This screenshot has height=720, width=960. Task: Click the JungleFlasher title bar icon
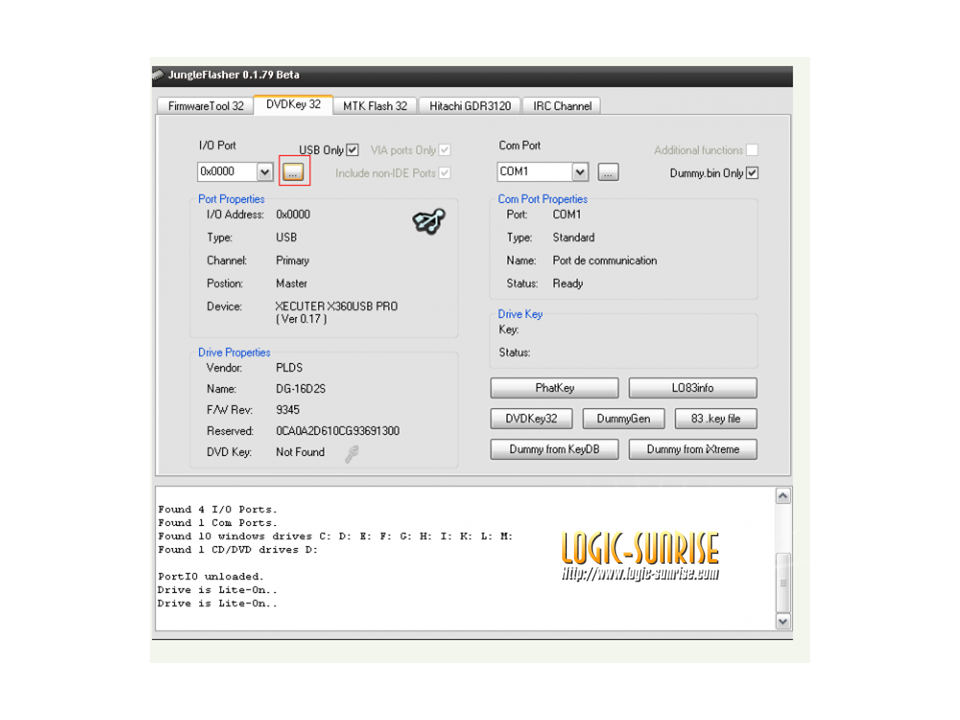[159, 75]
